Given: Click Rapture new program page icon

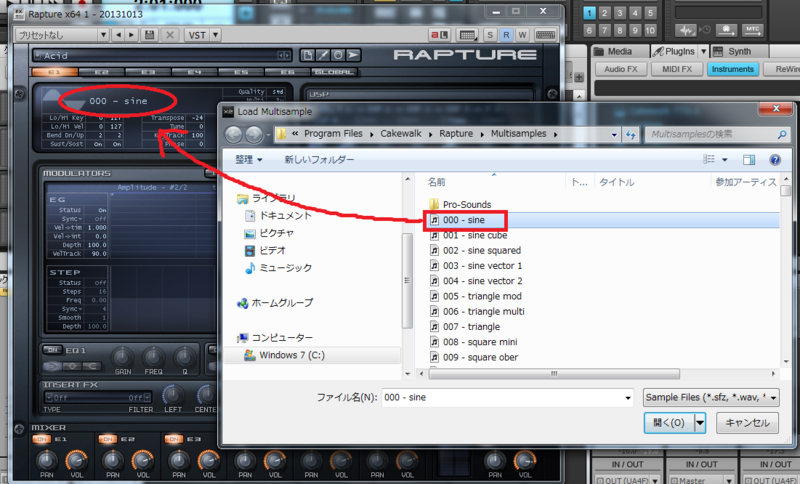Looking at the screenshot, I should click(x=307, y=55).
